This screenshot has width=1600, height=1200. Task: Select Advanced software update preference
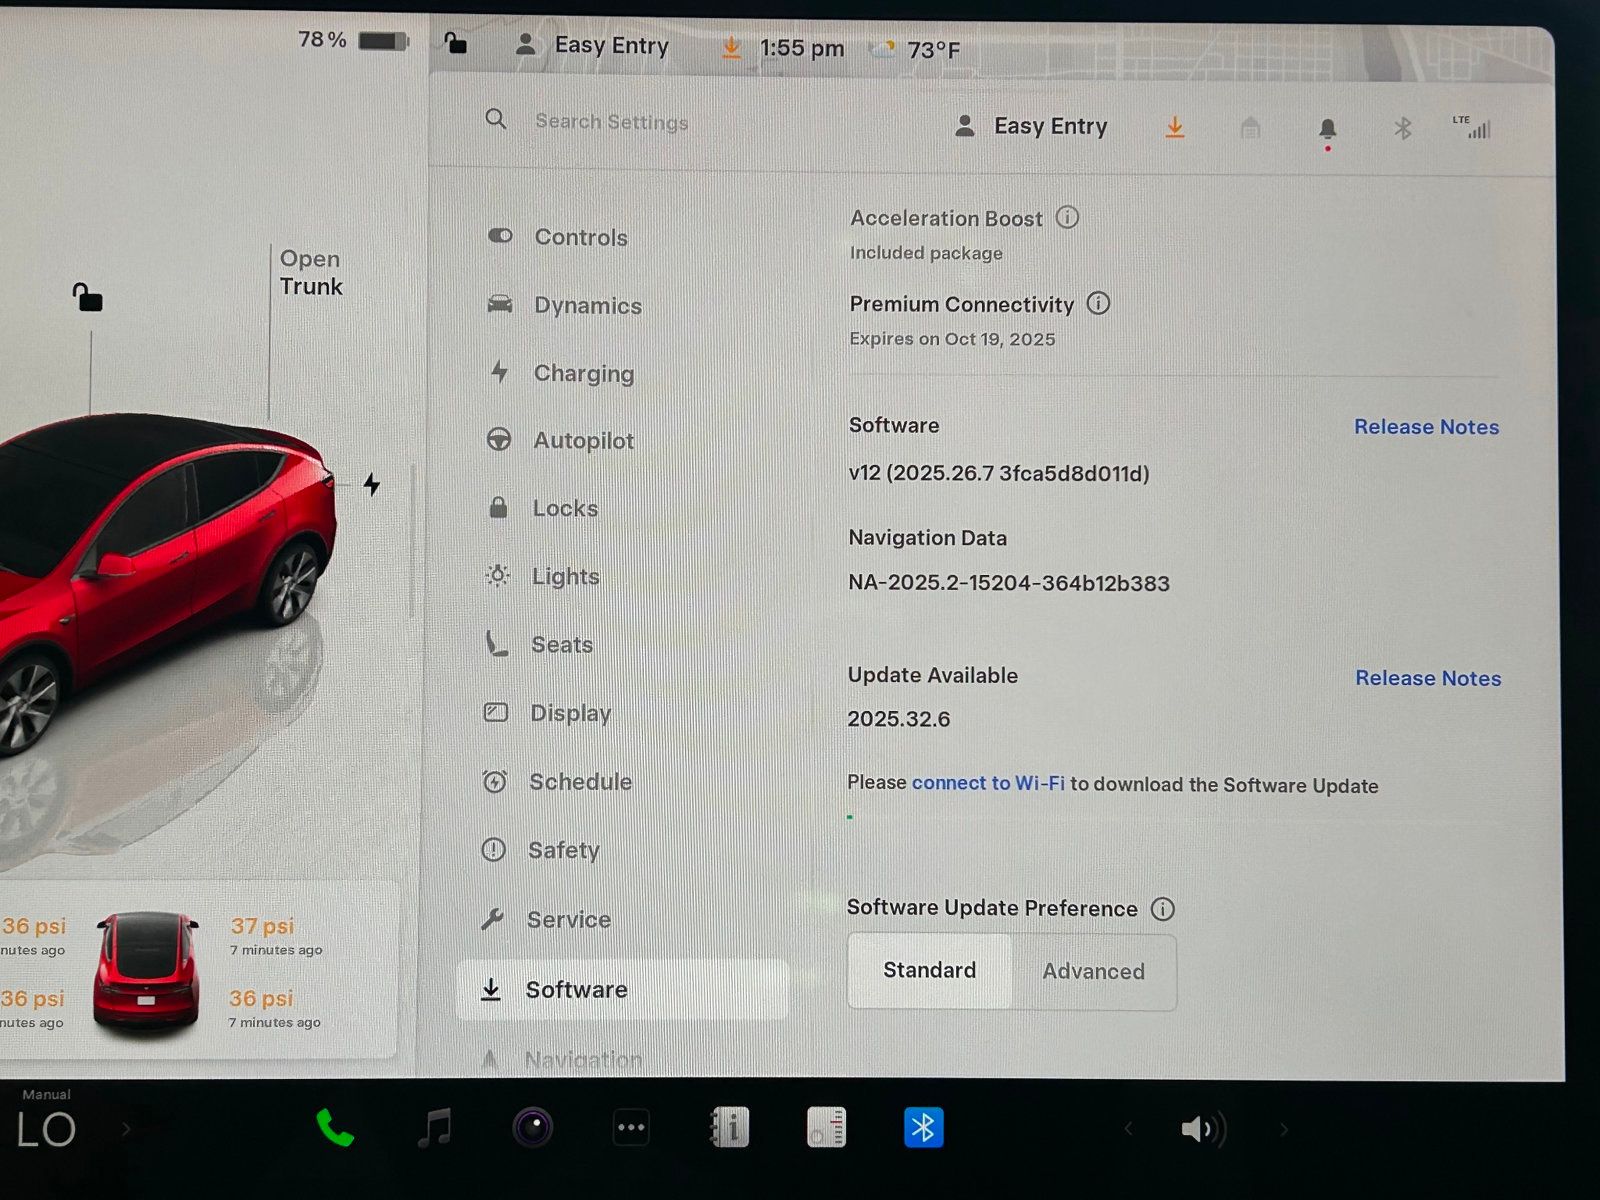(x=1093, y=971)
